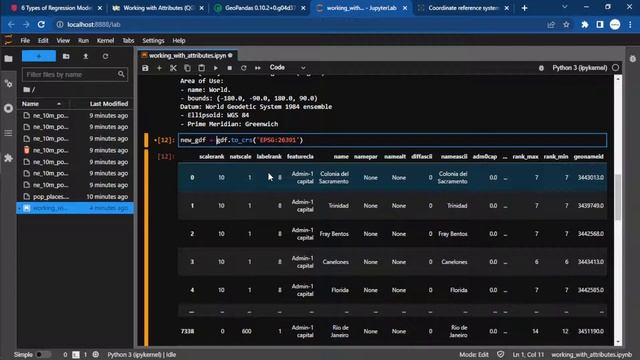640x360 pixels.
Task: Paste cell from clipboard
Action: coord(201,68)
